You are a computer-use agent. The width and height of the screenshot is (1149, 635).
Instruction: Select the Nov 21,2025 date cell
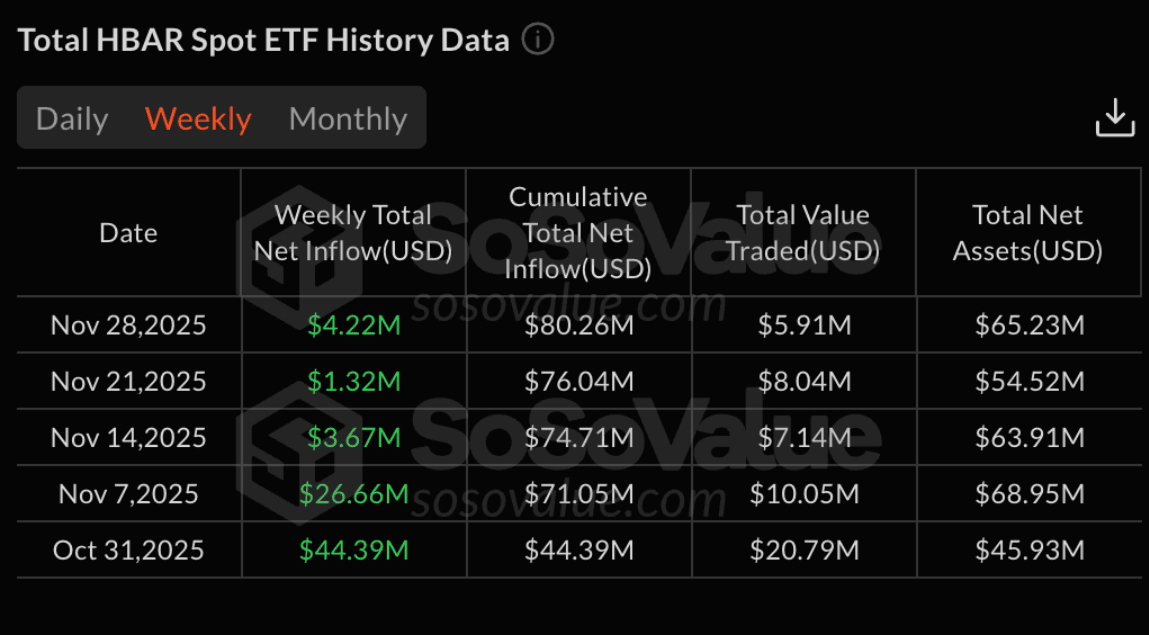point(129,381)
